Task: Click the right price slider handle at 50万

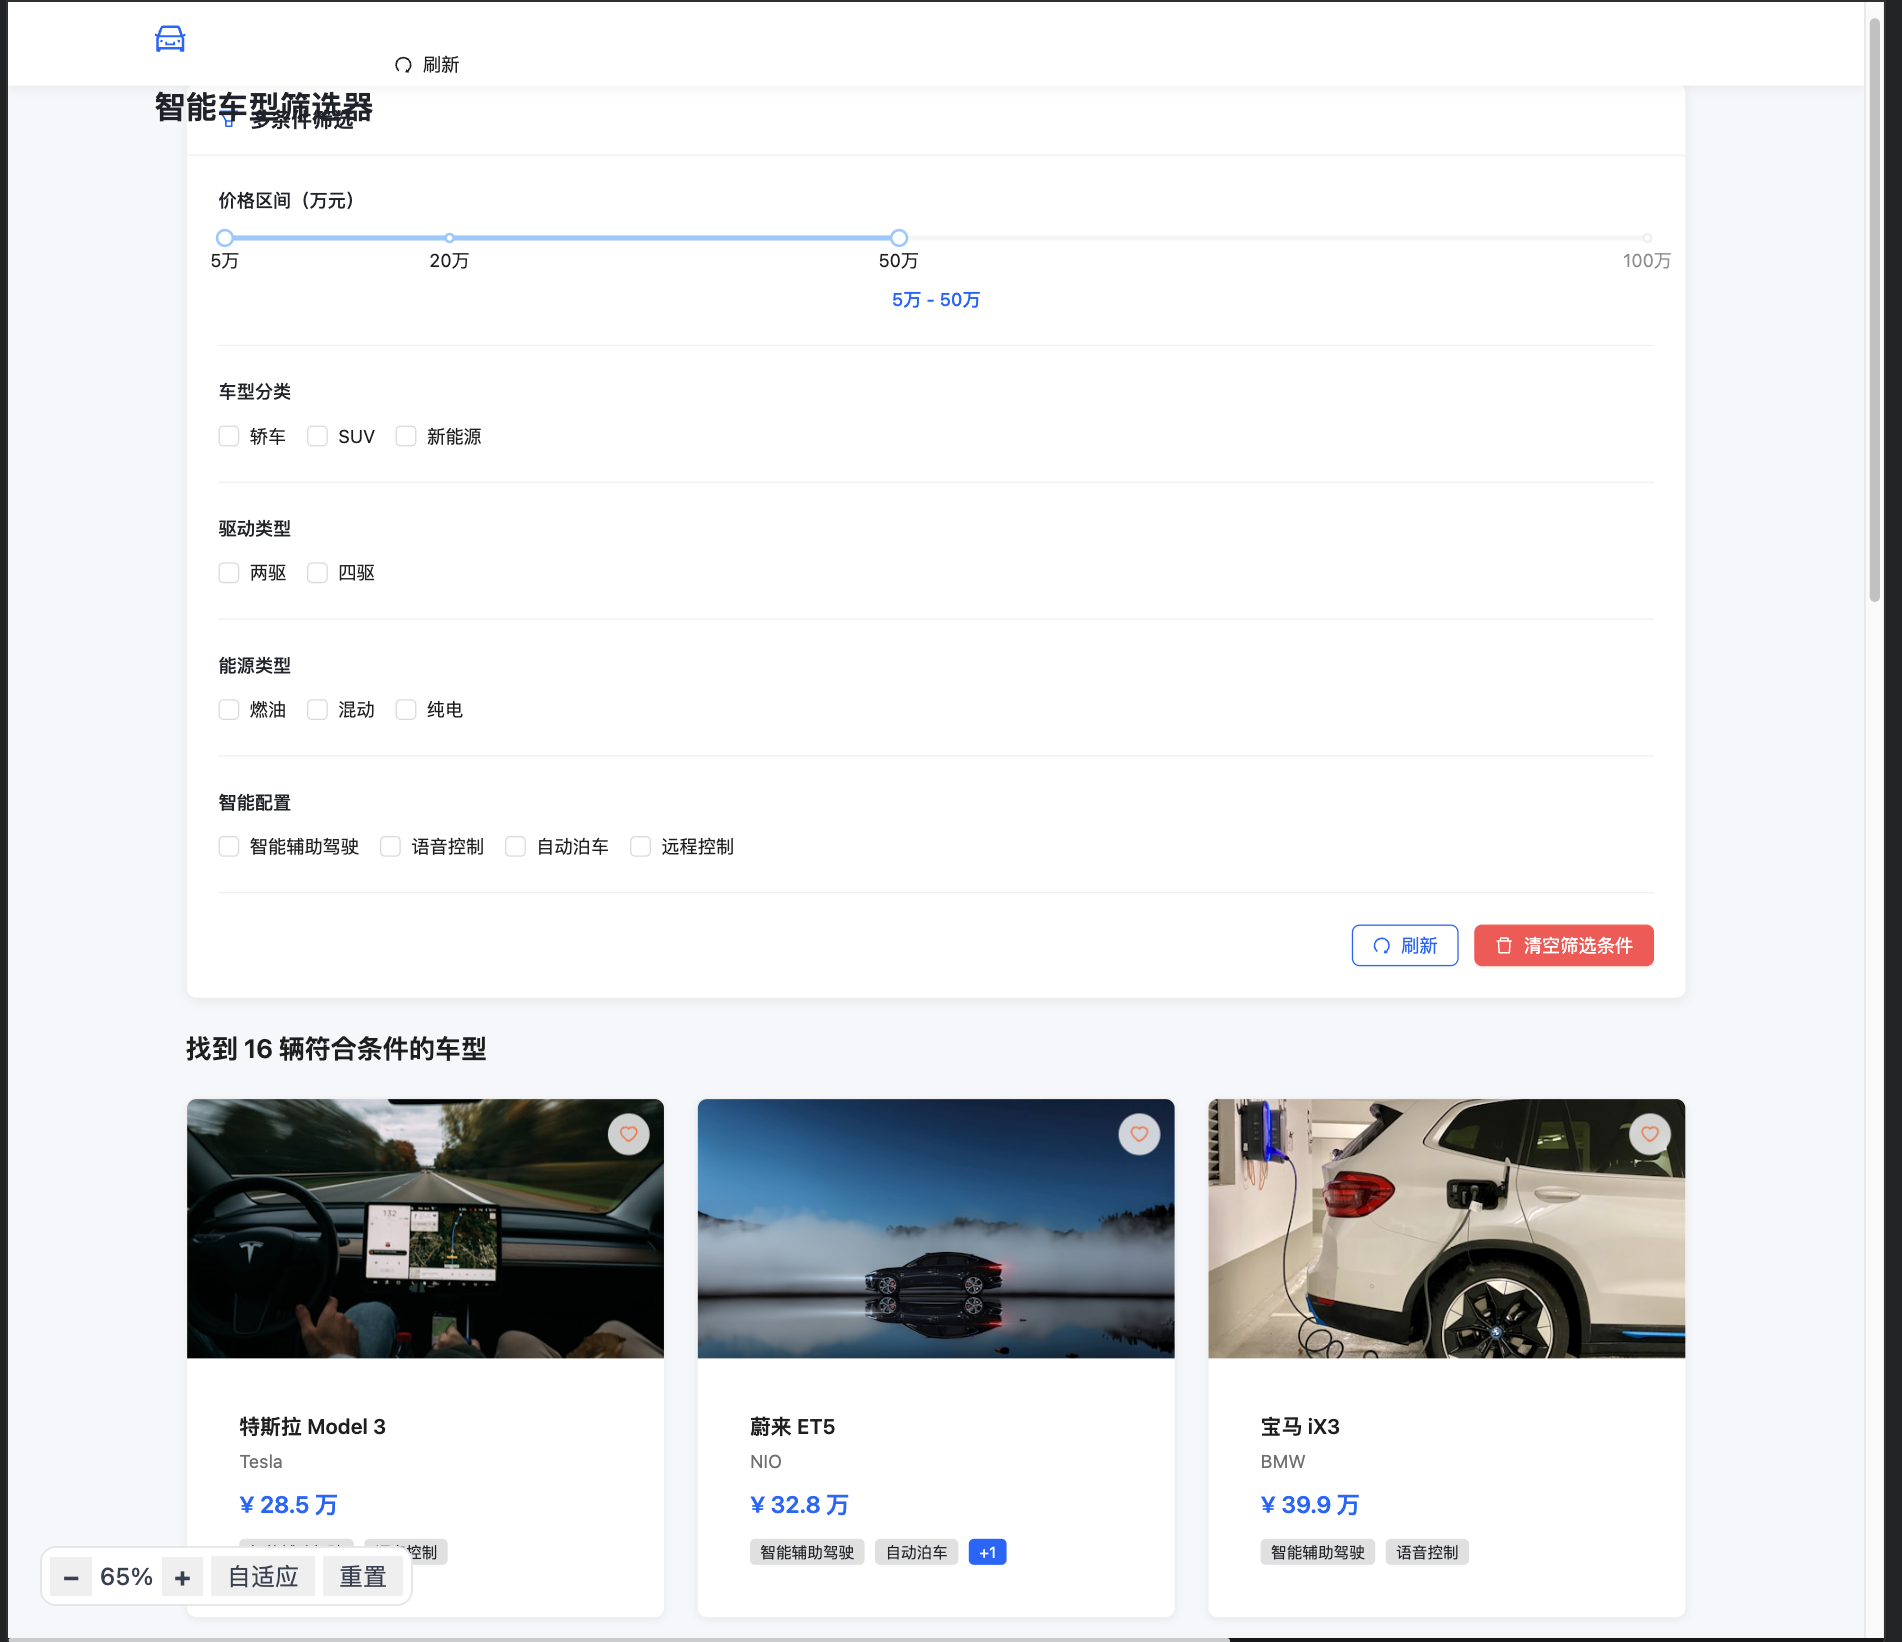Action: tap(899, 238)
